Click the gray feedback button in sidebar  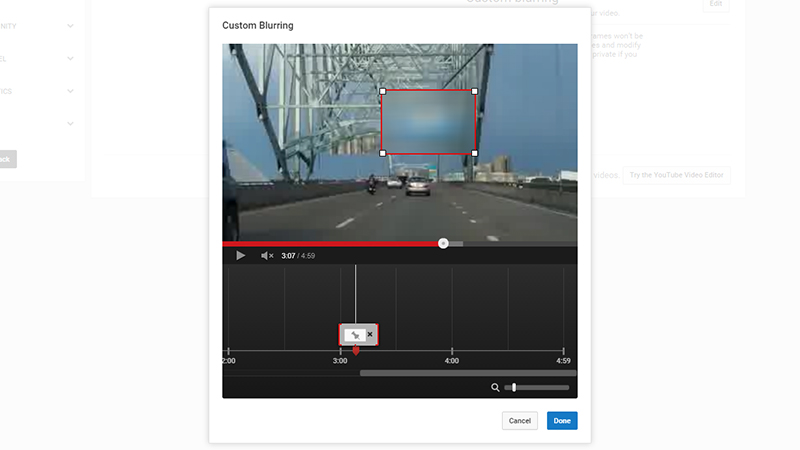click(8, 159)
